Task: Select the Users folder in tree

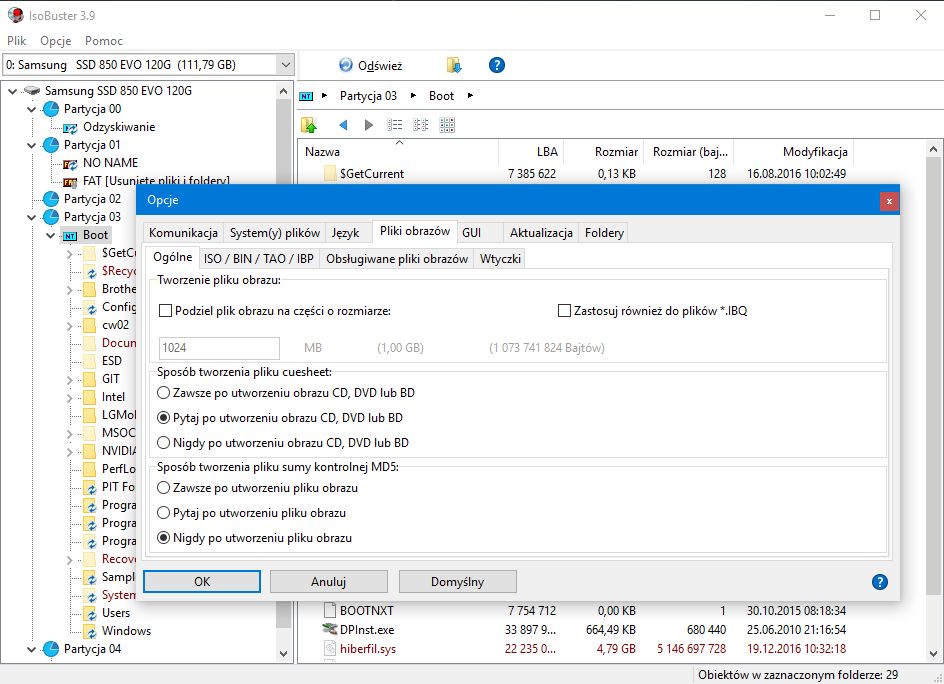Action: [x=116, y=613]
